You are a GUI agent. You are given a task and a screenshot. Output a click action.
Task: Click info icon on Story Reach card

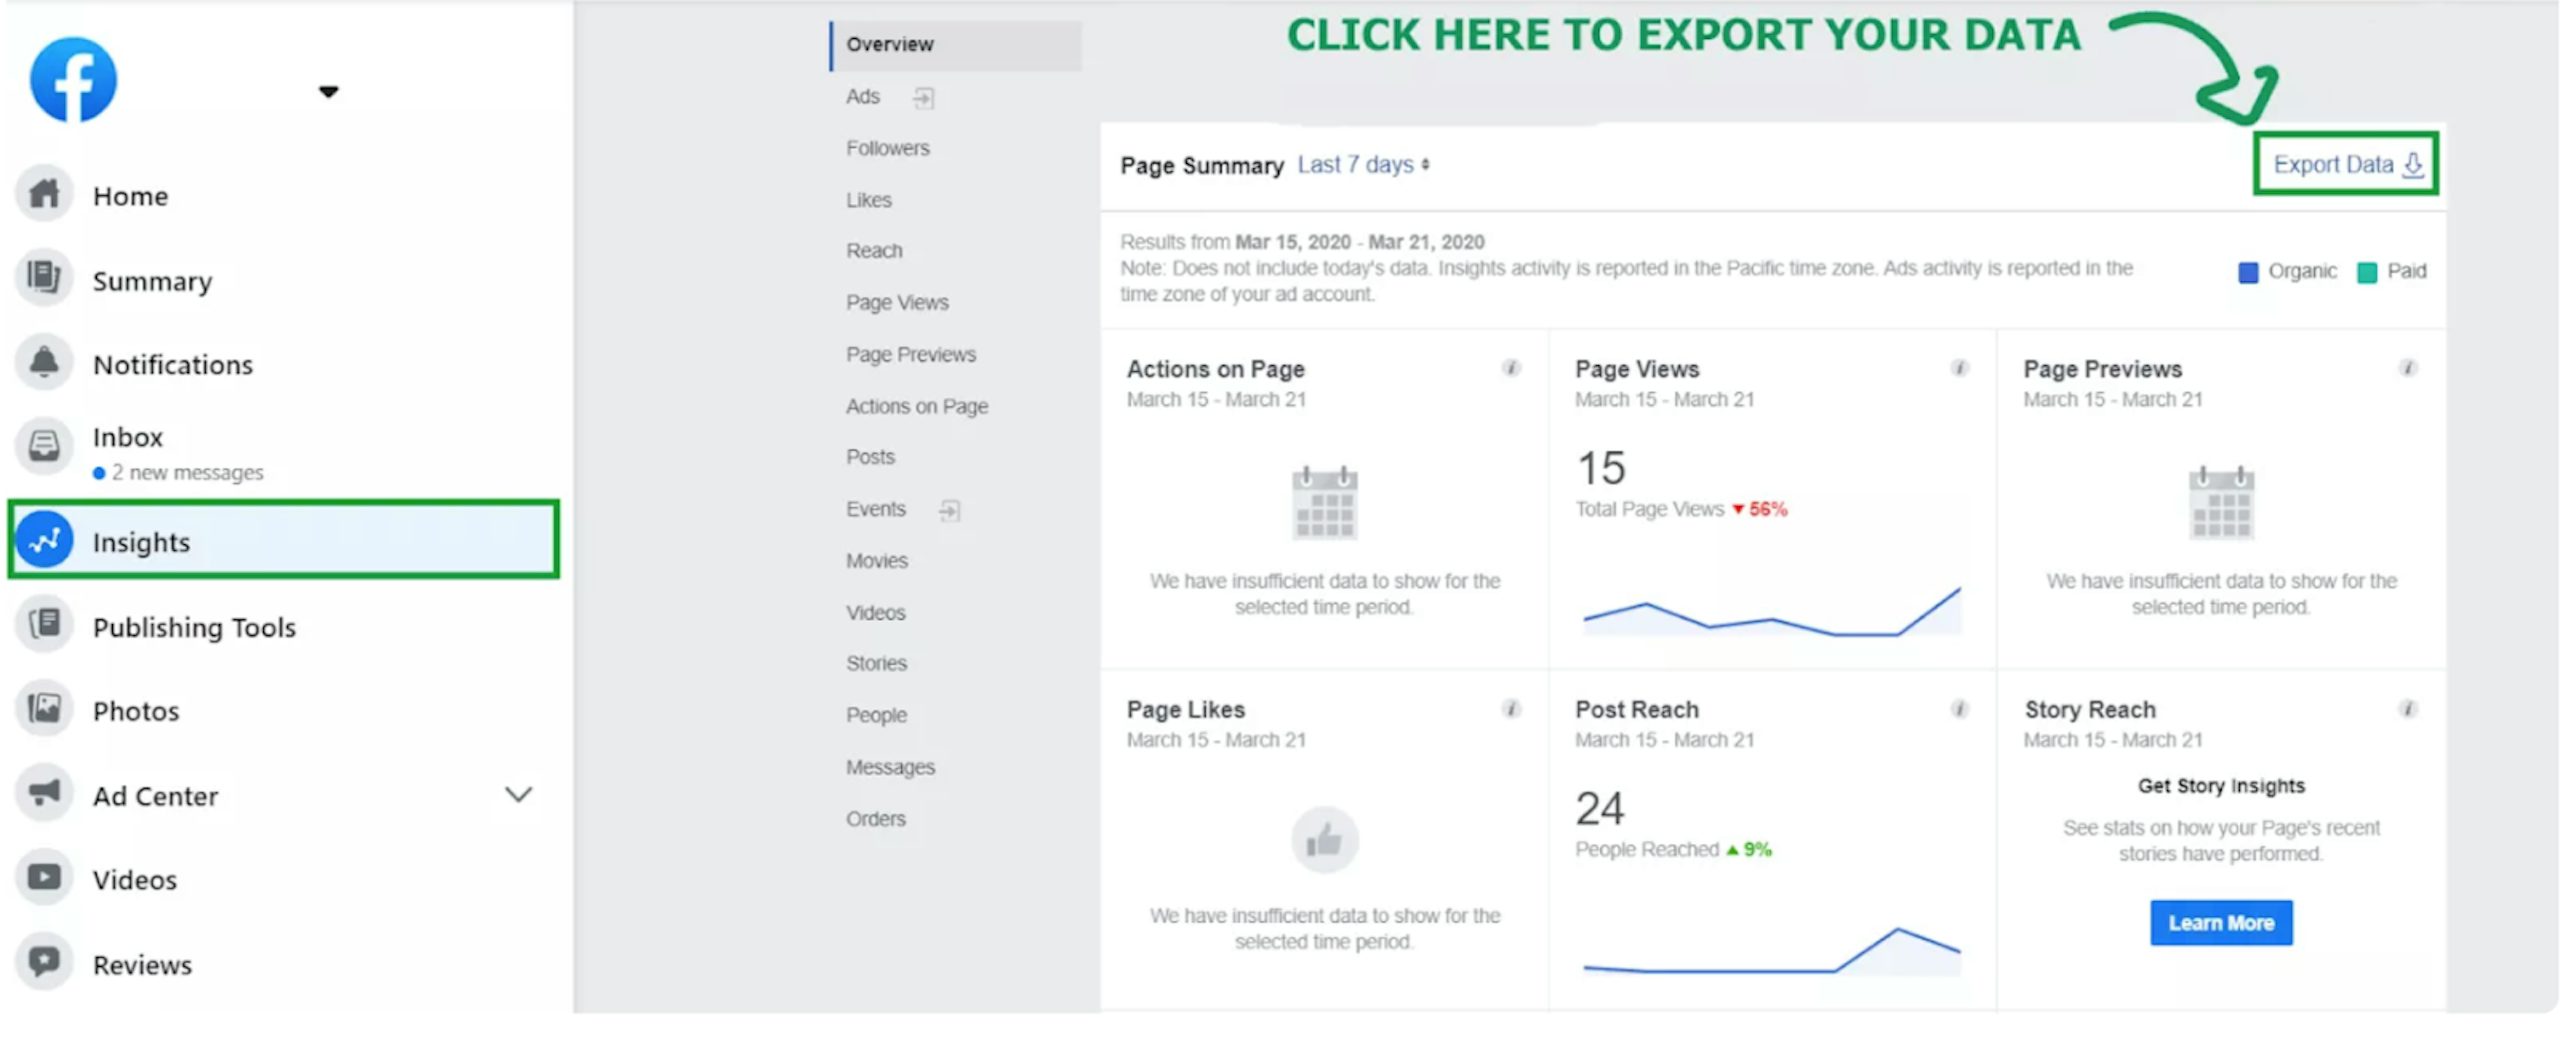click(2408, 709)
